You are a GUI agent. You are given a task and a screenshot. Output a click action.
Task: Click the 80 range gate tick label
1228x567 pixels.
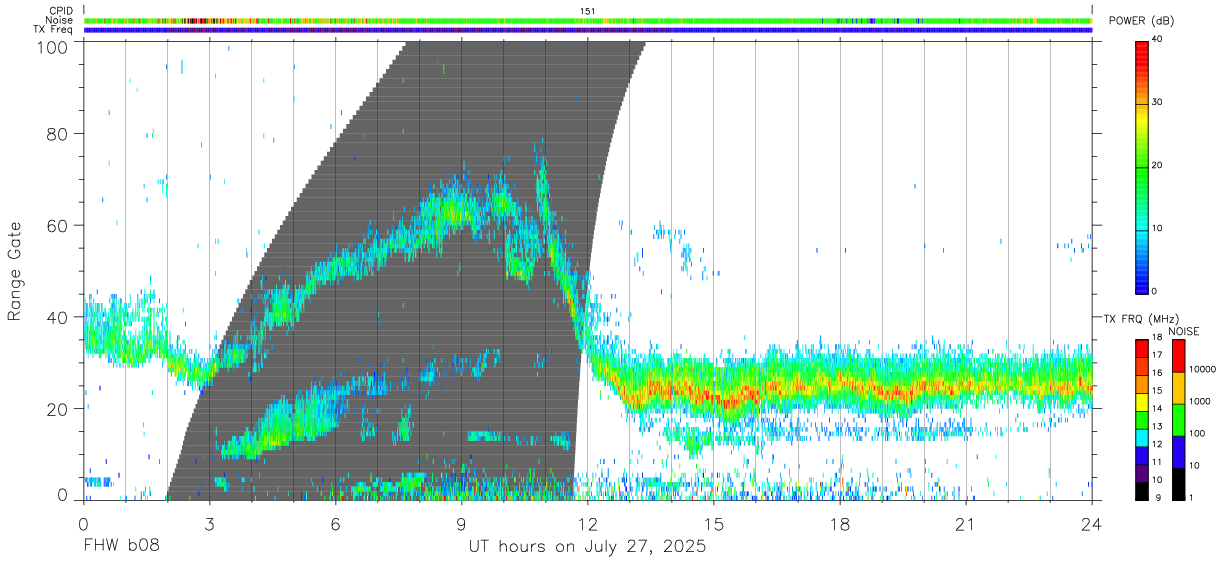58,133
